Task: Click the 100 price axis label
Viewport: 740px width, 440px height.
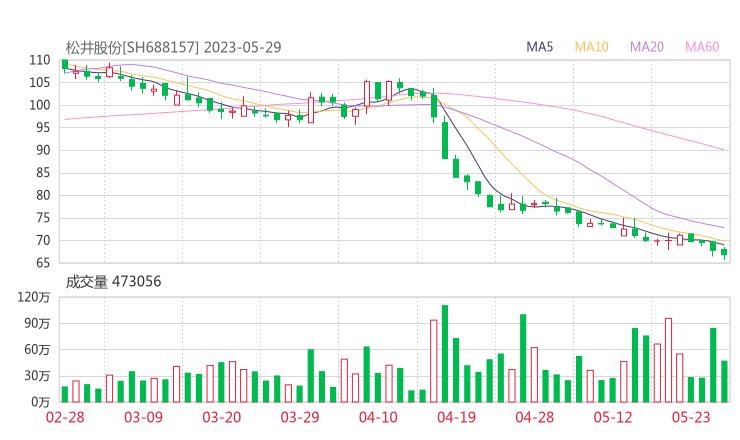Action: 40,105
